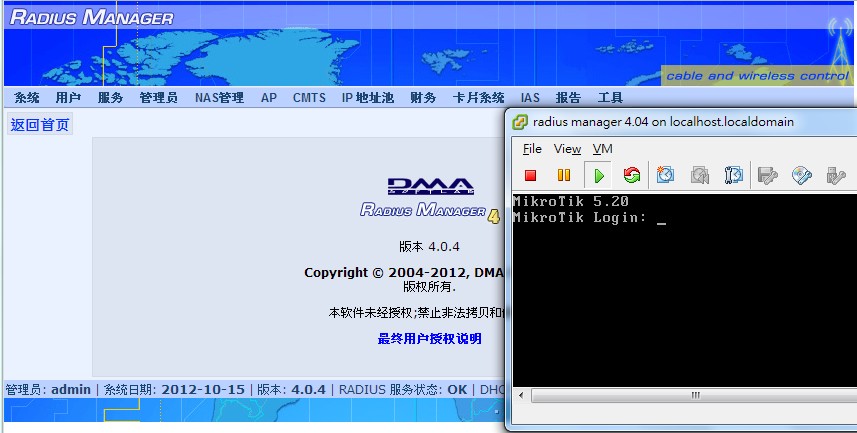Open the 用户 menu
The image size is (857, 433).
tap(68, 98)
